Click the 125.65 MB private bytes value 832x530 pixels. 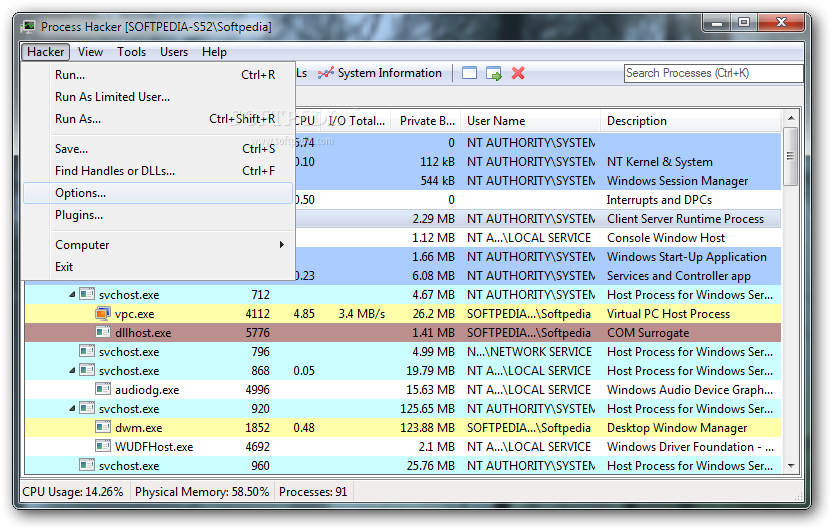click(x=427, y=409)
